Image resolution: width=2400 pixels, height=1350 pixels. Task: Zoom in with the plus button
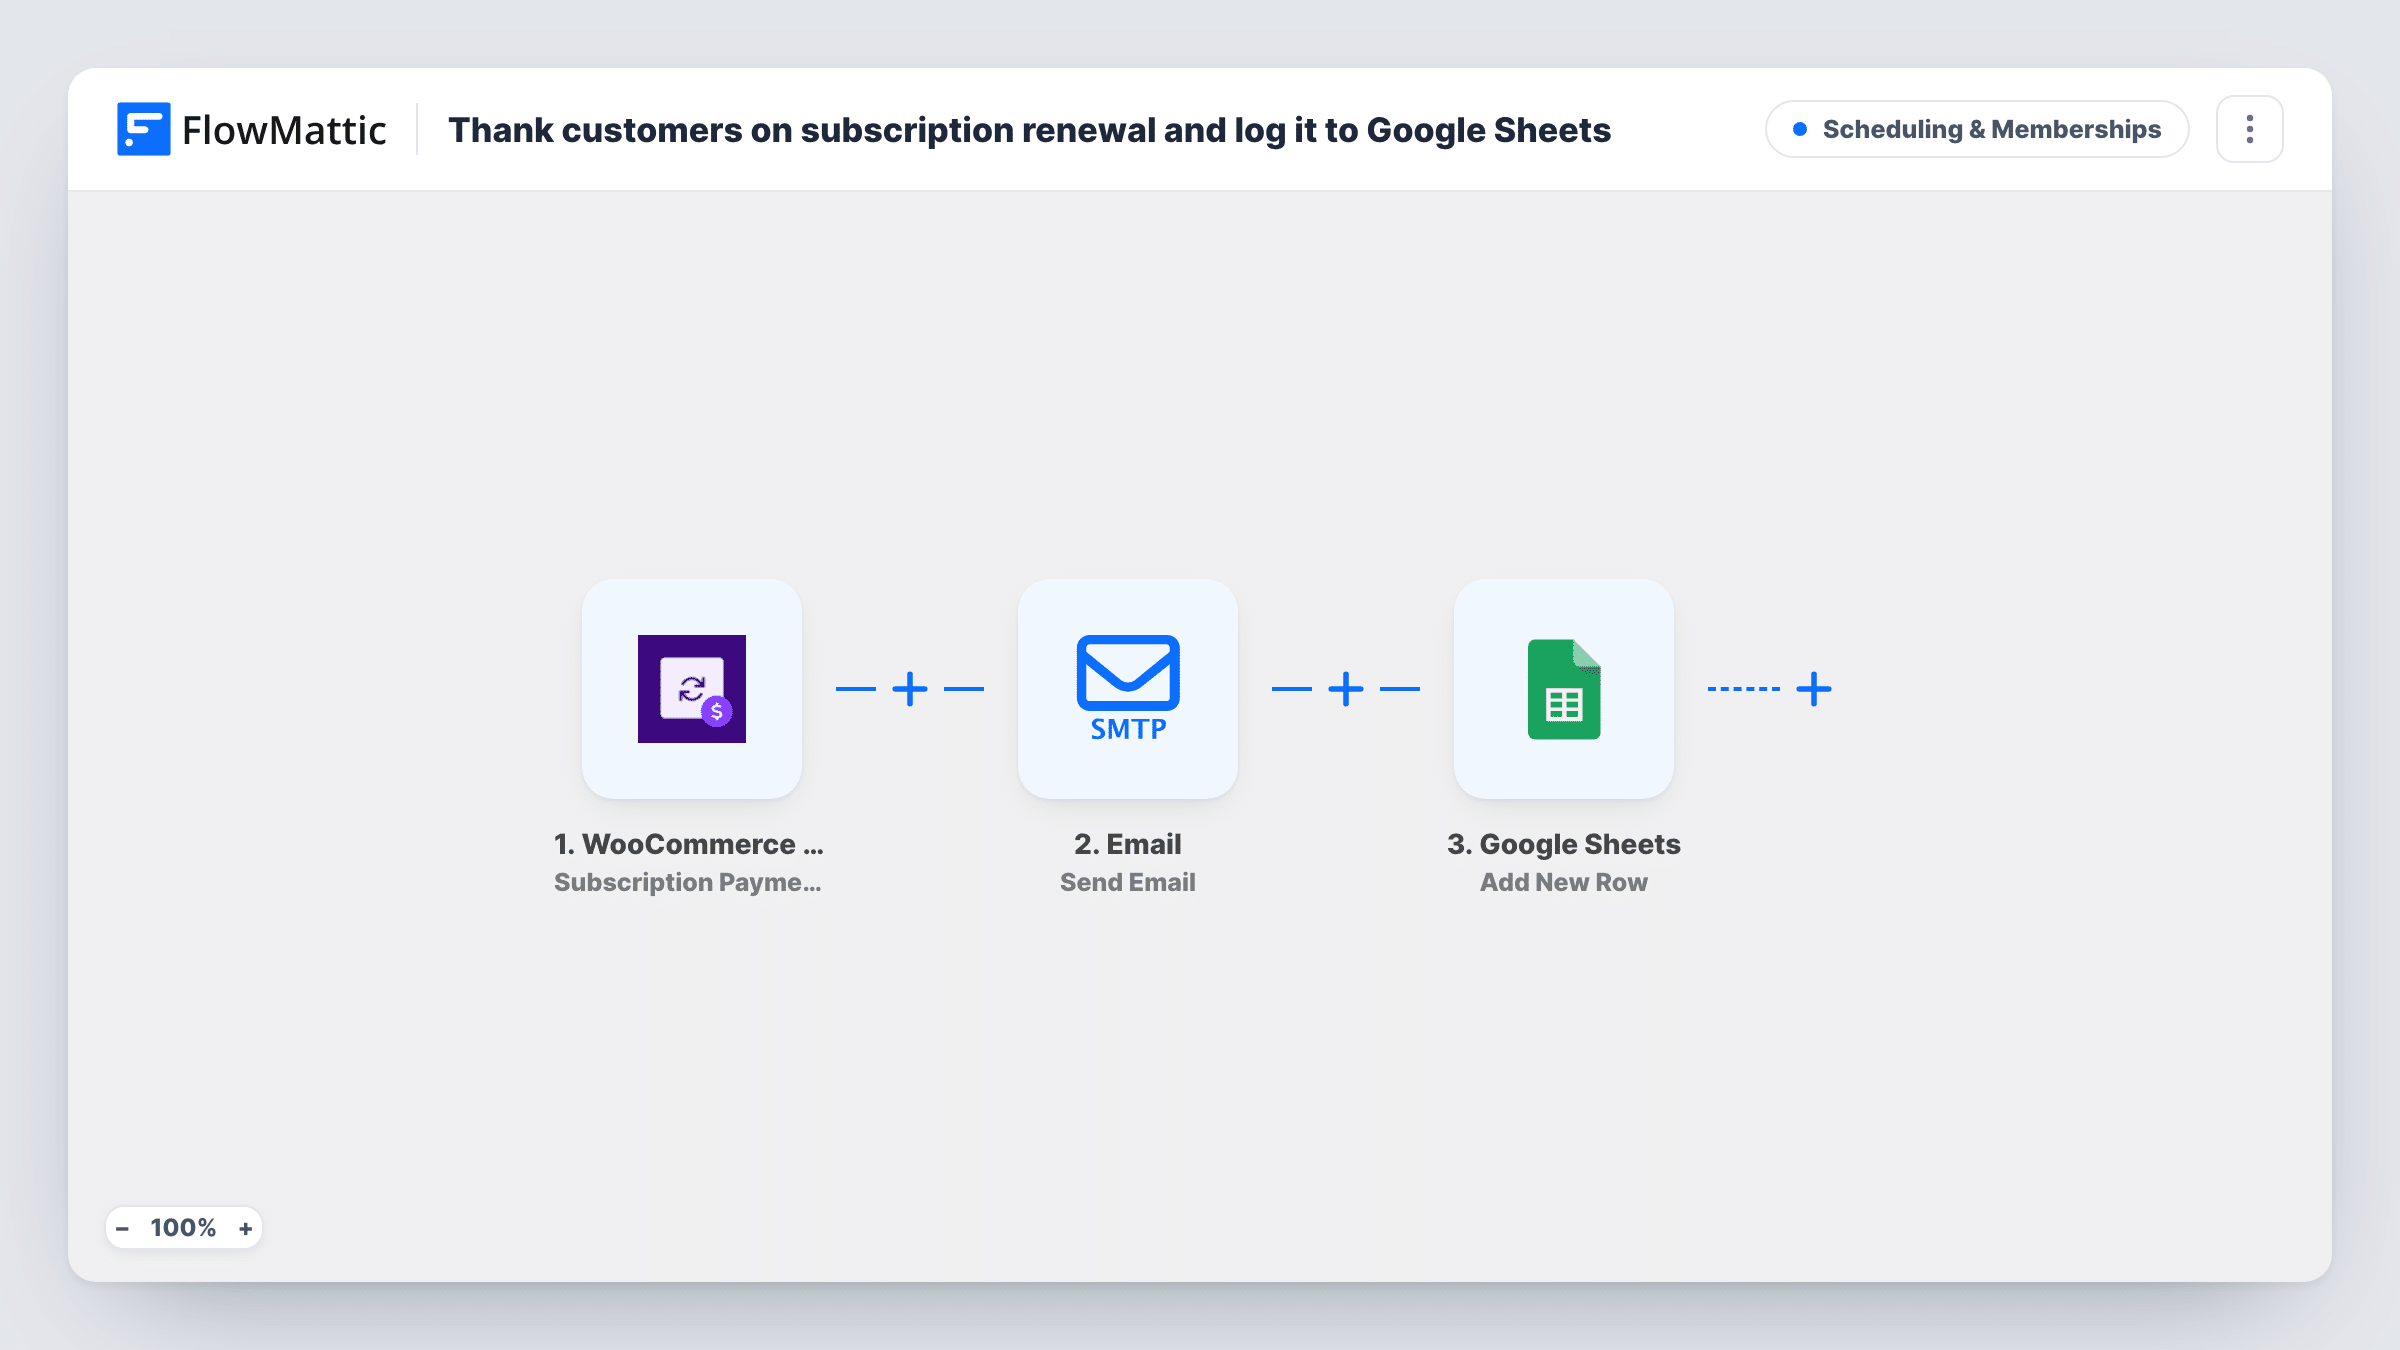click(x=245, y=1228)
